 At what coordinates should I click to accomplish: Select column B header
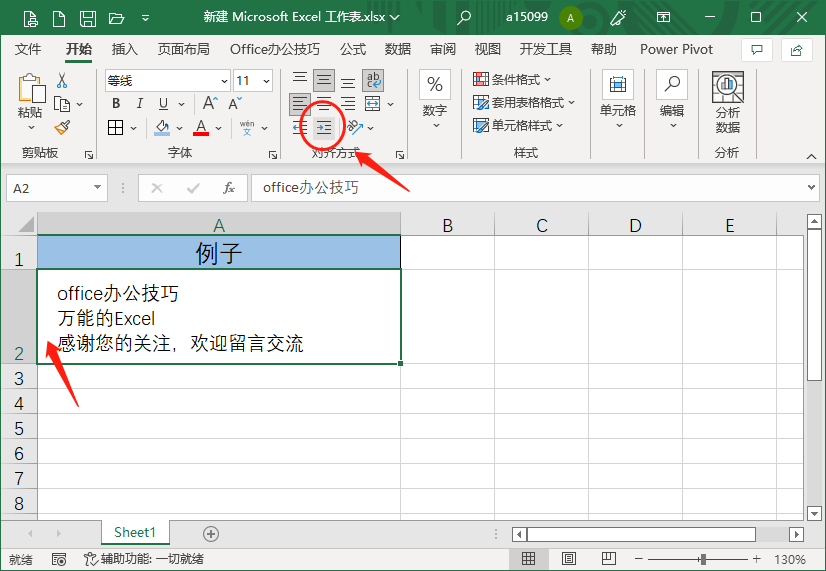[447, 225]
